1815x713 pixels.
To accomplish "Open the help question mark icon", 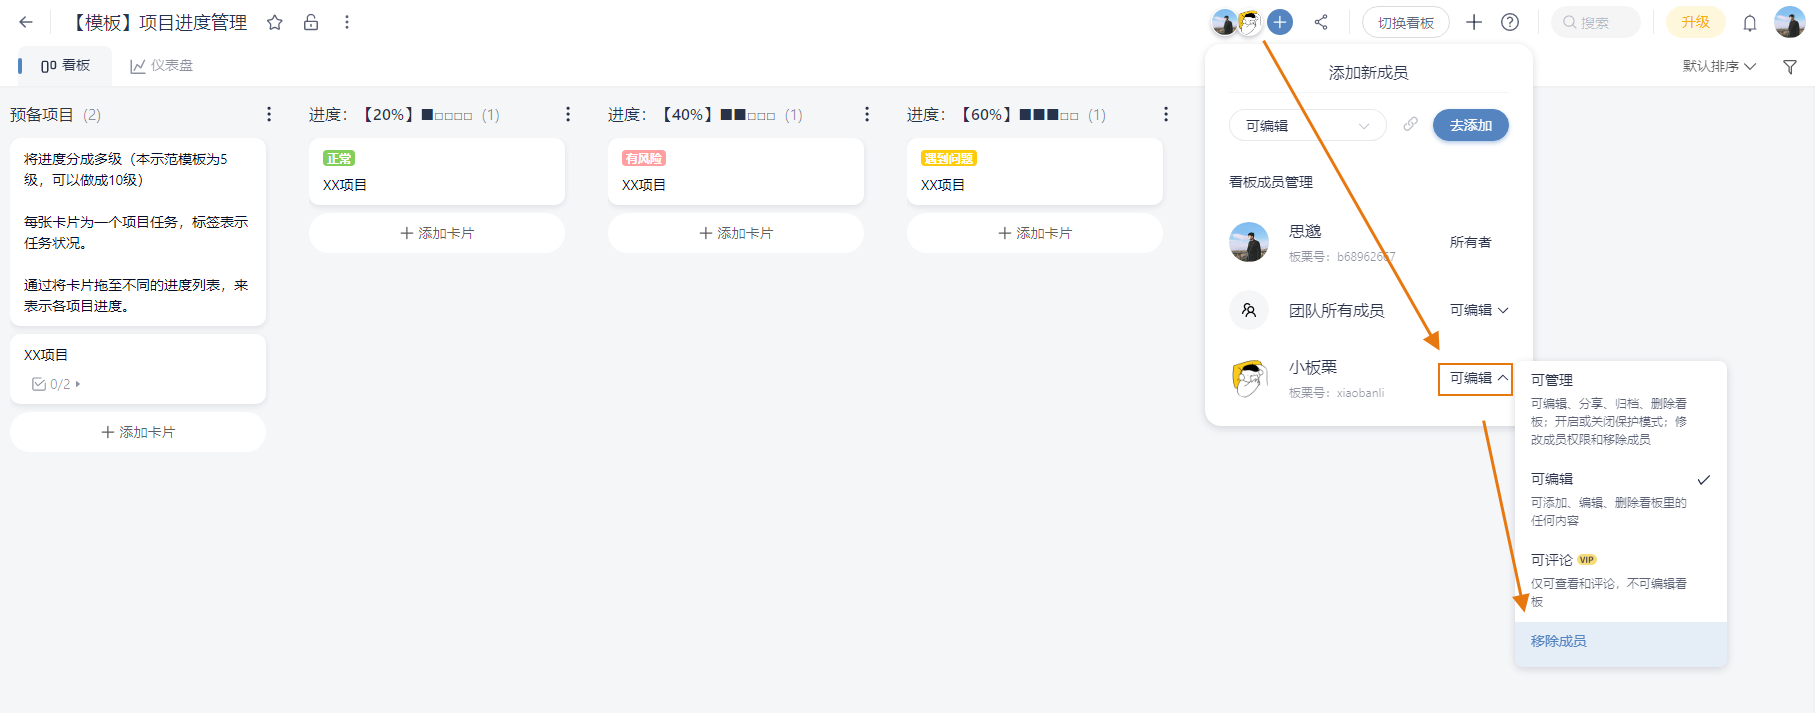I will click(1510, 22).
